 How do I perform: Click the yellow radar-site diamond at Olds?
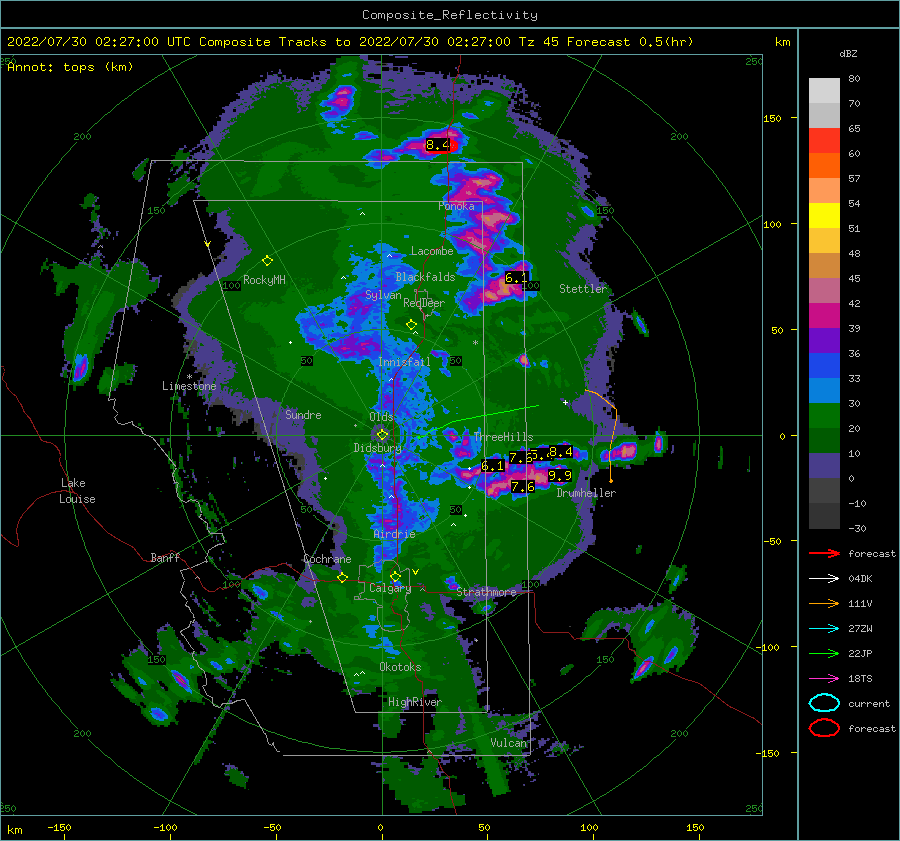382,435
